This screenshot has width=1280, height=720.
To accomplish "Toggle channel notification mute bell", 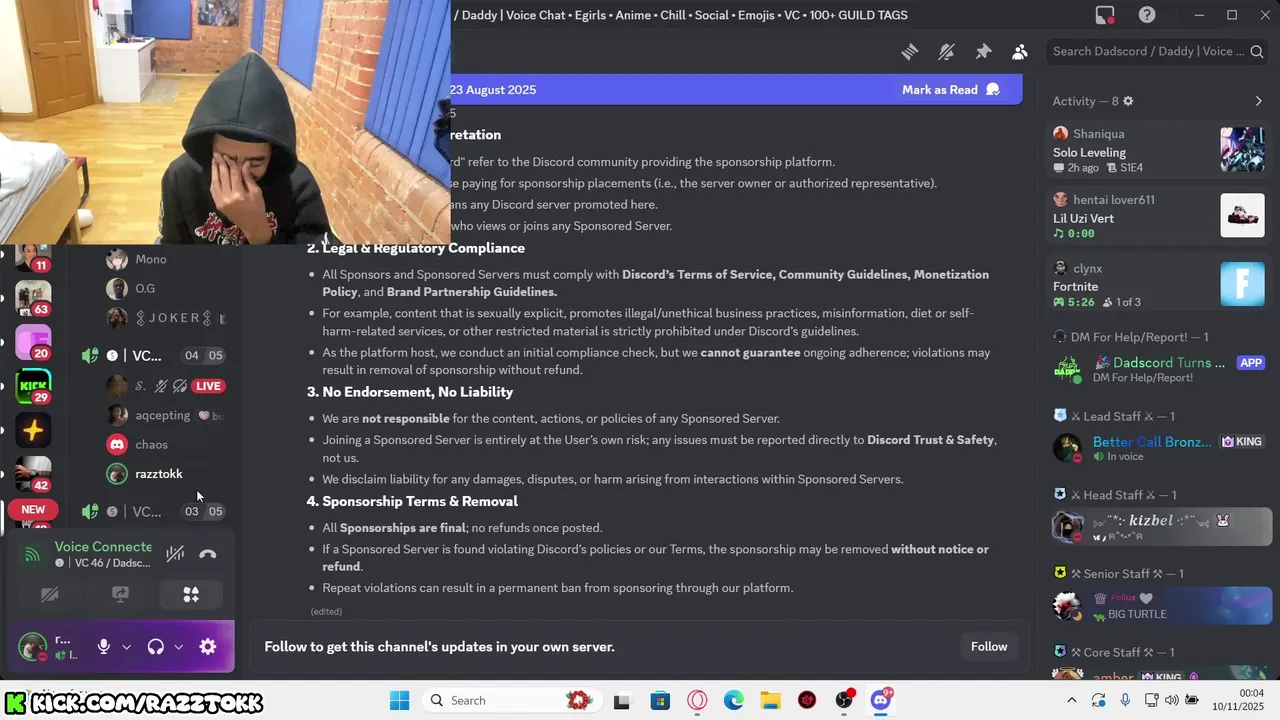I will pos(946,52).
